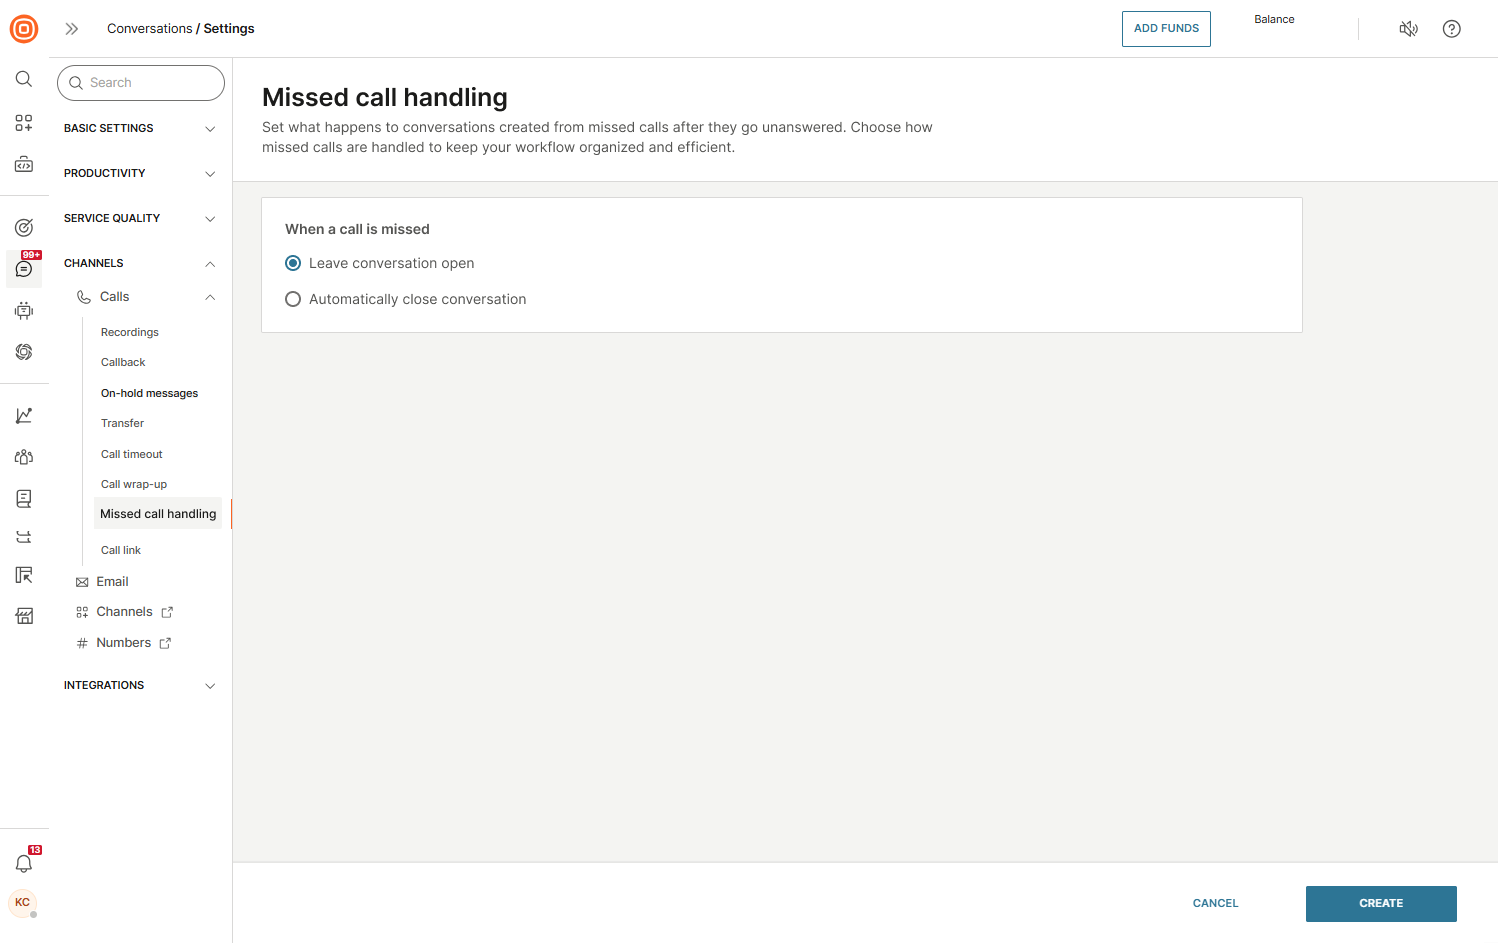Image resolution: width=1498 pixels, height=943 pixels.
Task: Expand the Integrations section
Action: [x=139, y=685]
